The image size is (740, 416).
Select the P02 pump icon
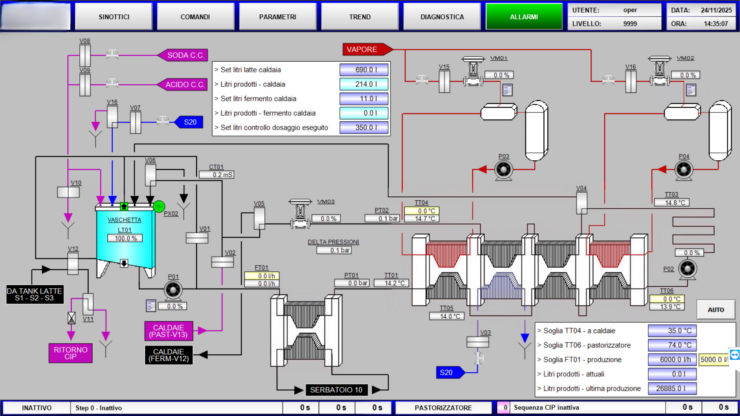(x=687, y=269)
